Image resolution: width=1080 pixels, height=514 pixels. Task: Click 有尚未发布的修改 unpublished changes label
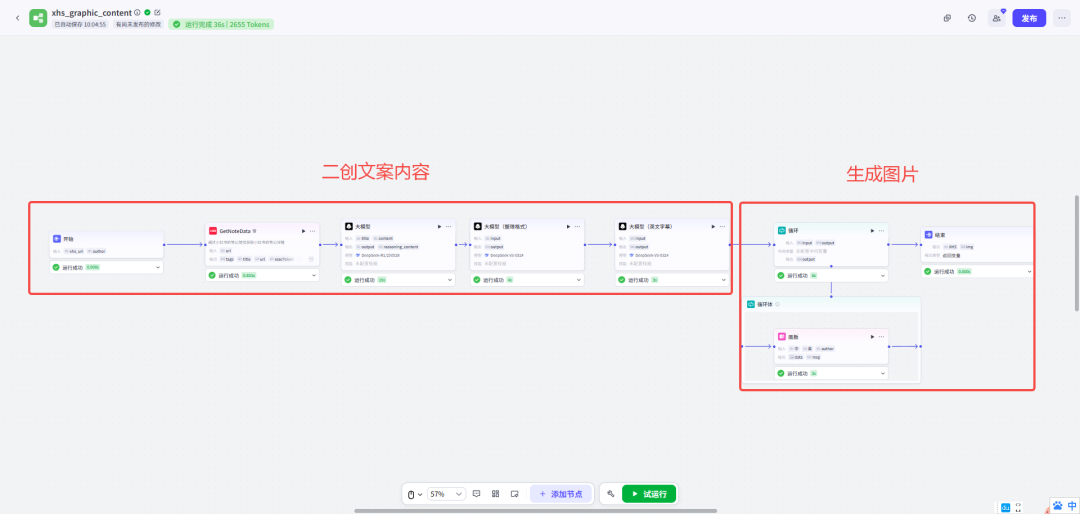click(138, 24)
